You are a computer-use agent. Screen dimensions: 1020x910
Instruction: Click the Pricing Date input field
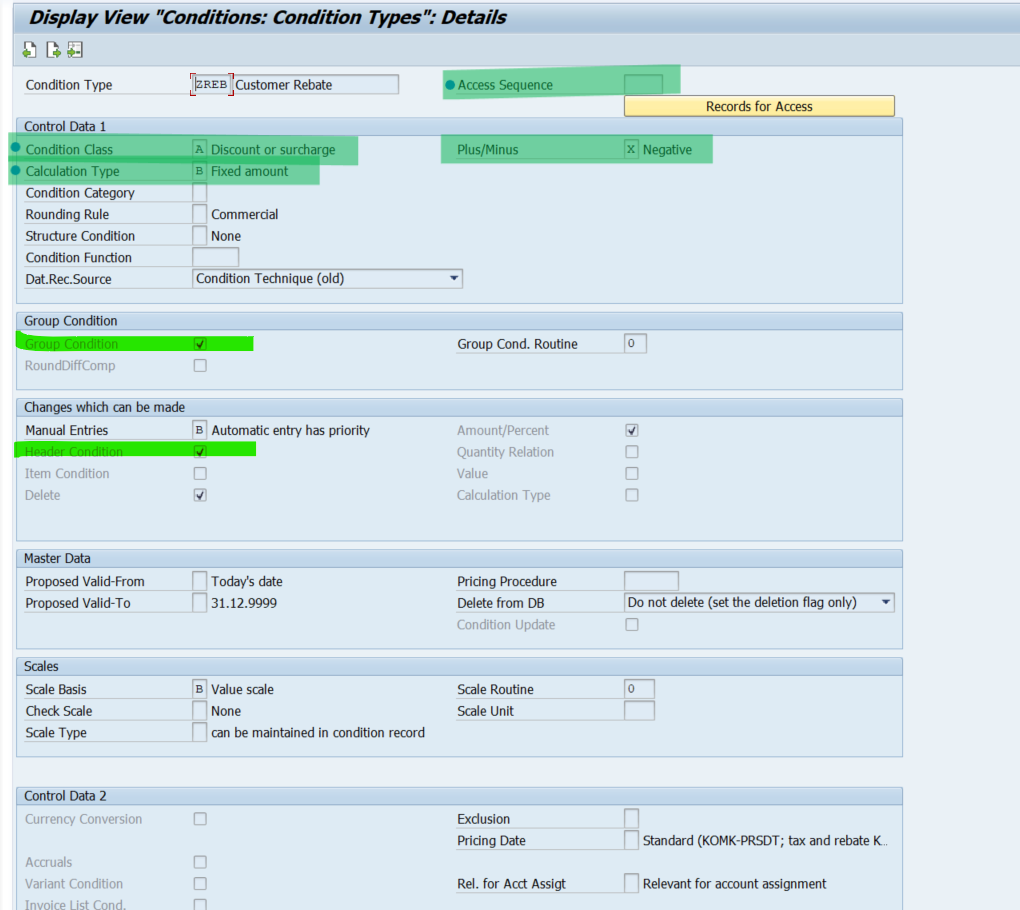[631, 840]
